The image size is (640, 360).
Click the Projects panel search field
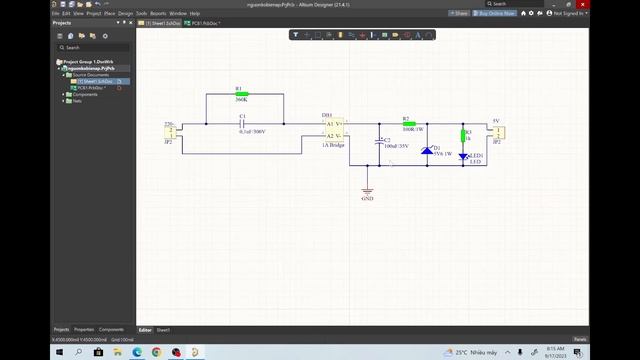click(x=93, y=48)
